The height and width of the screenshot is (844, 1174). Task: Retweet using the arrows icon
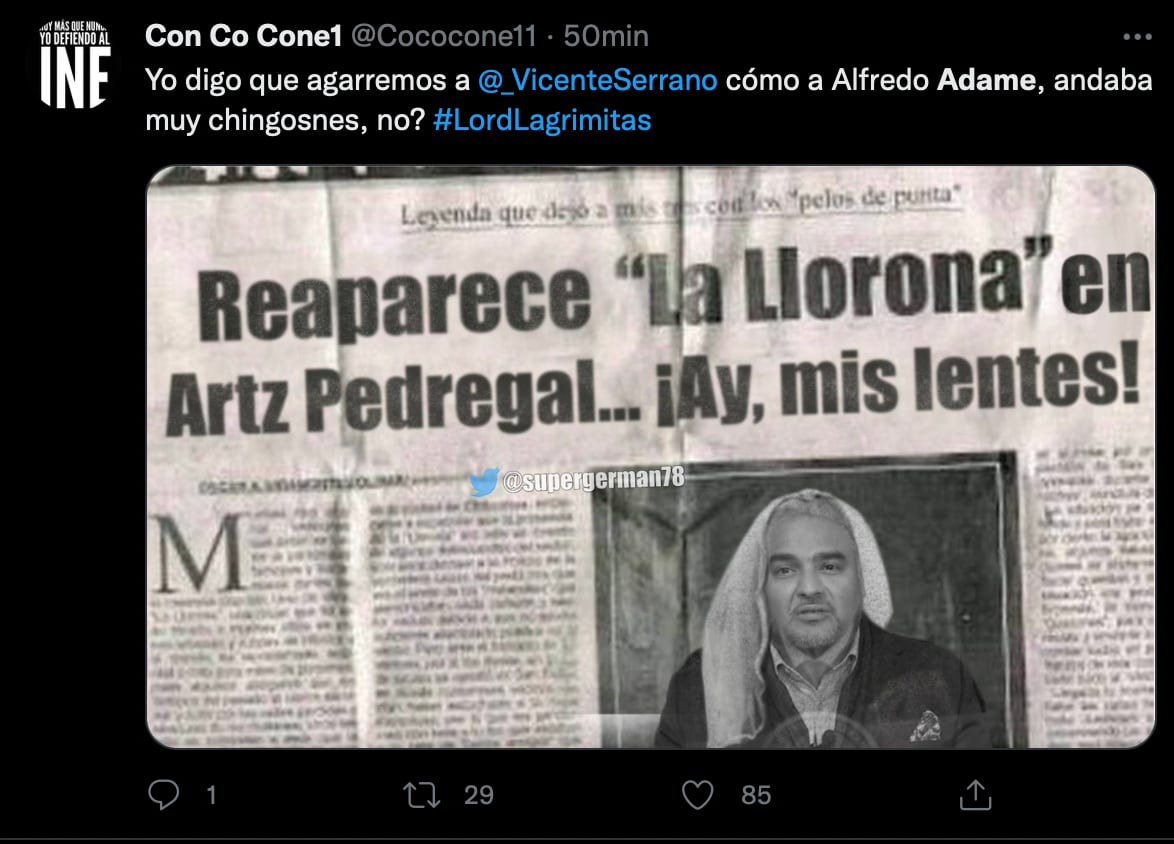coord(422,795)
